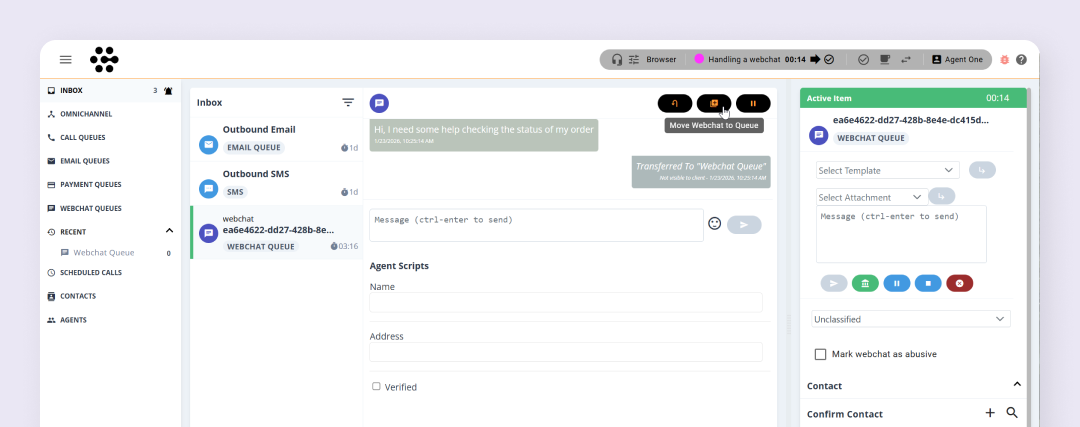Click the Move Webchat to Queue button
Screen dimensions: 1080x427
click(714, 103)
